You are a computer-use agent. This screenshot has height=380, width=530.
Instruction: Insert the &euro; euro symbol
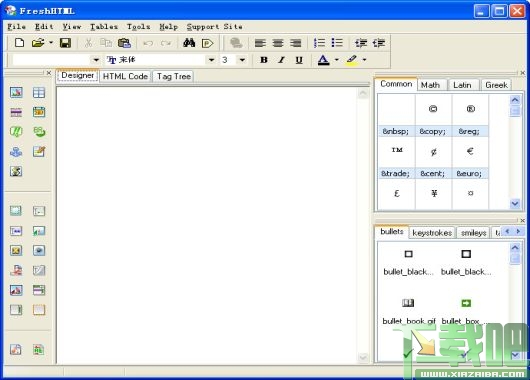pos(470,158)
